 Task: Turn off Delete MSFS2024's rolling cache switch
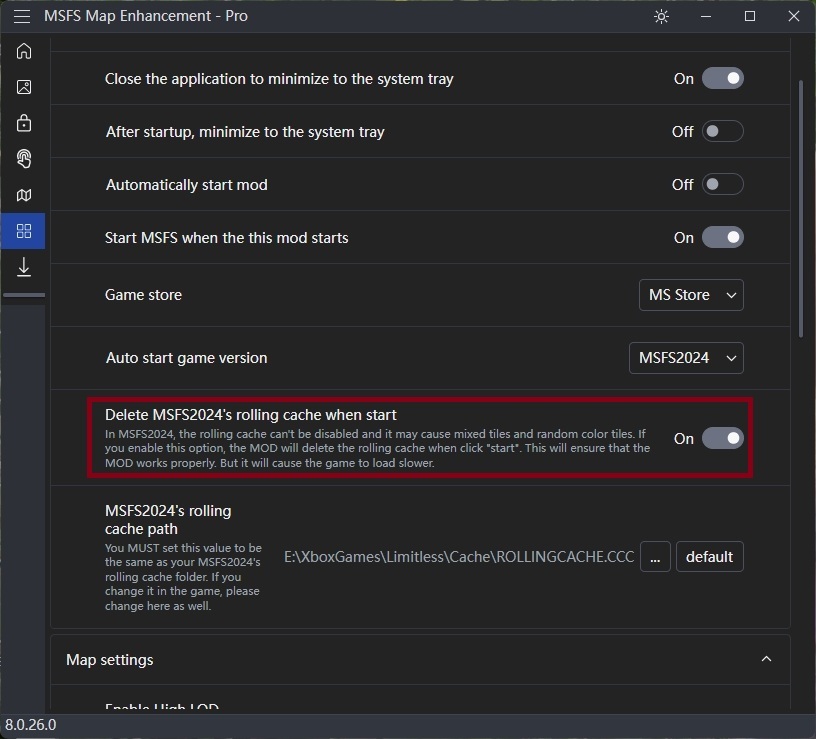(x=722, y=438)
